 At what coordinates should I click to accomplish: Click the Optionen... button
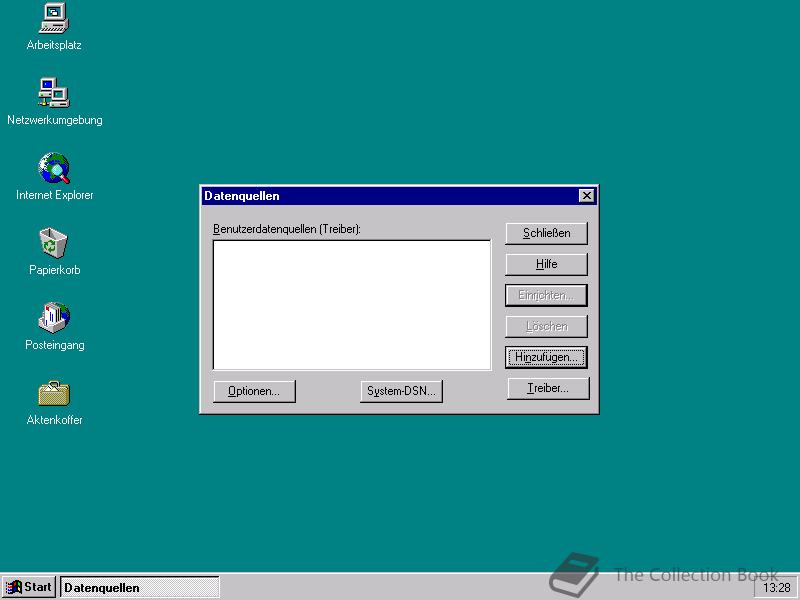pos(254,391)
